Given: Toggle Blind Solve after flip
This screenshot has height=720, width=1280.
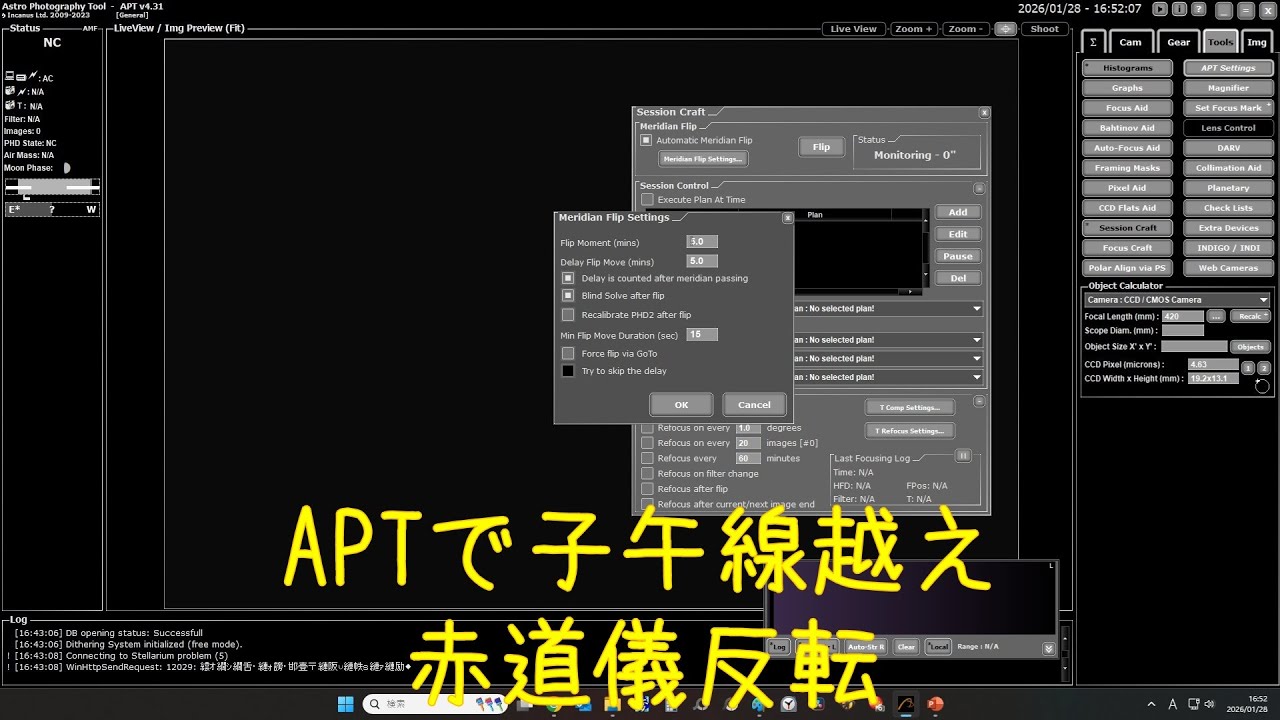Looking at the screenshot, I should tap(568, 296).
